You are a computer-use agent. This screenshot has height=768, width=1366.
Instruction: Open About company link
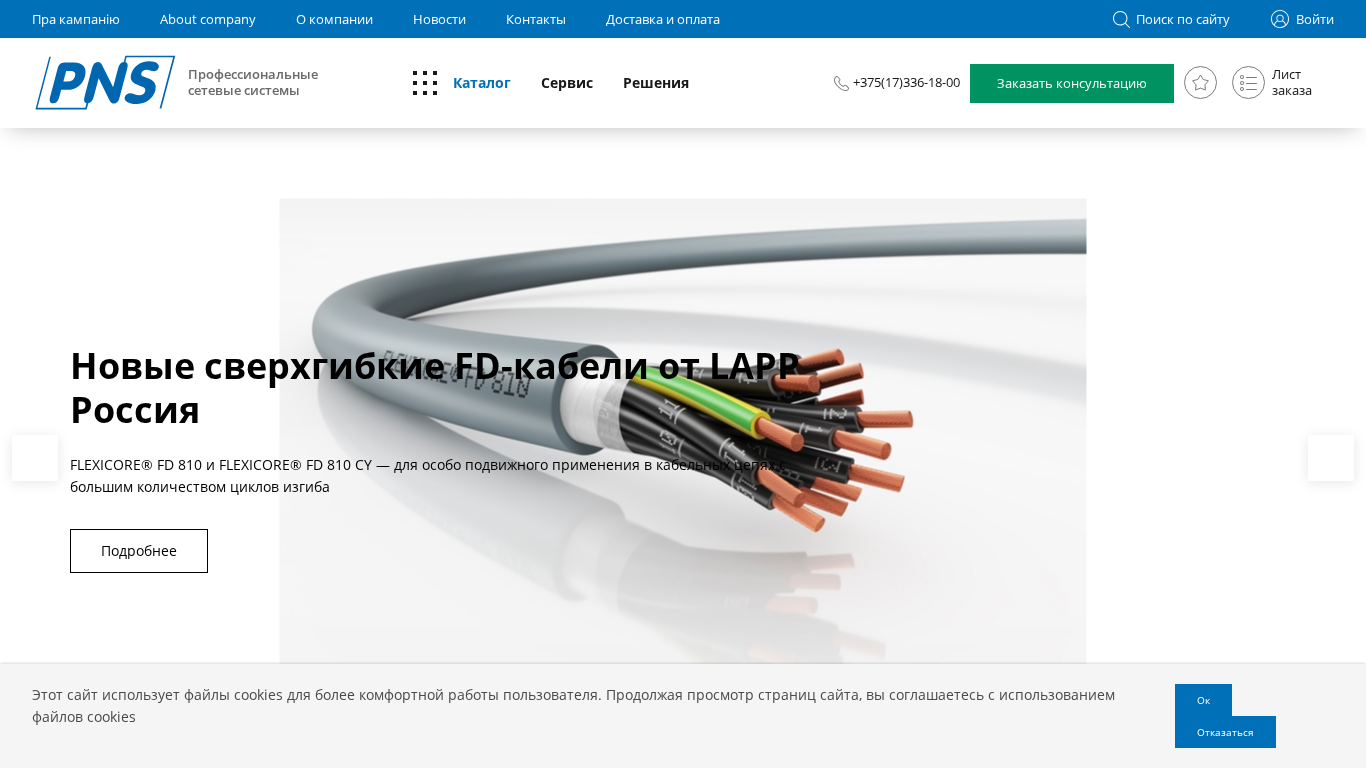(x=208, y=19)
